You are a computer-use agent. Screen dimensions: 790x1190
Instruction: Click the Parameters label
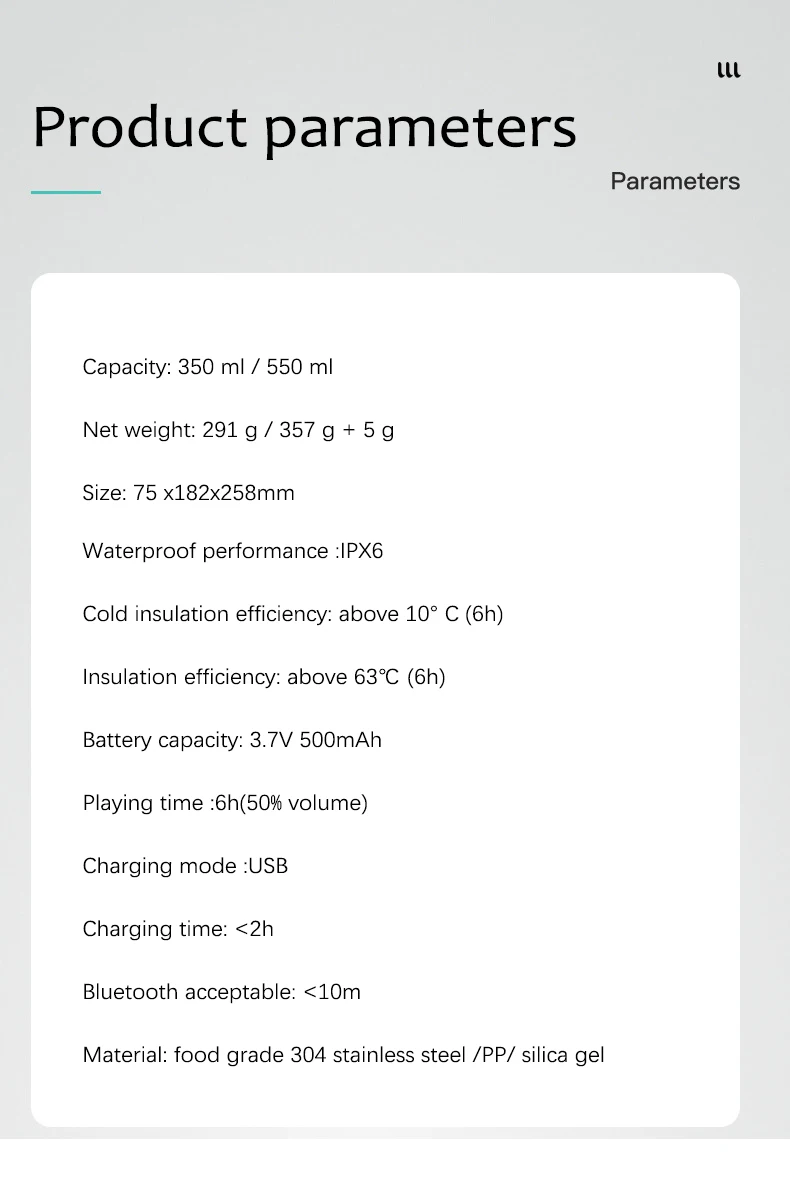(675, 181)
